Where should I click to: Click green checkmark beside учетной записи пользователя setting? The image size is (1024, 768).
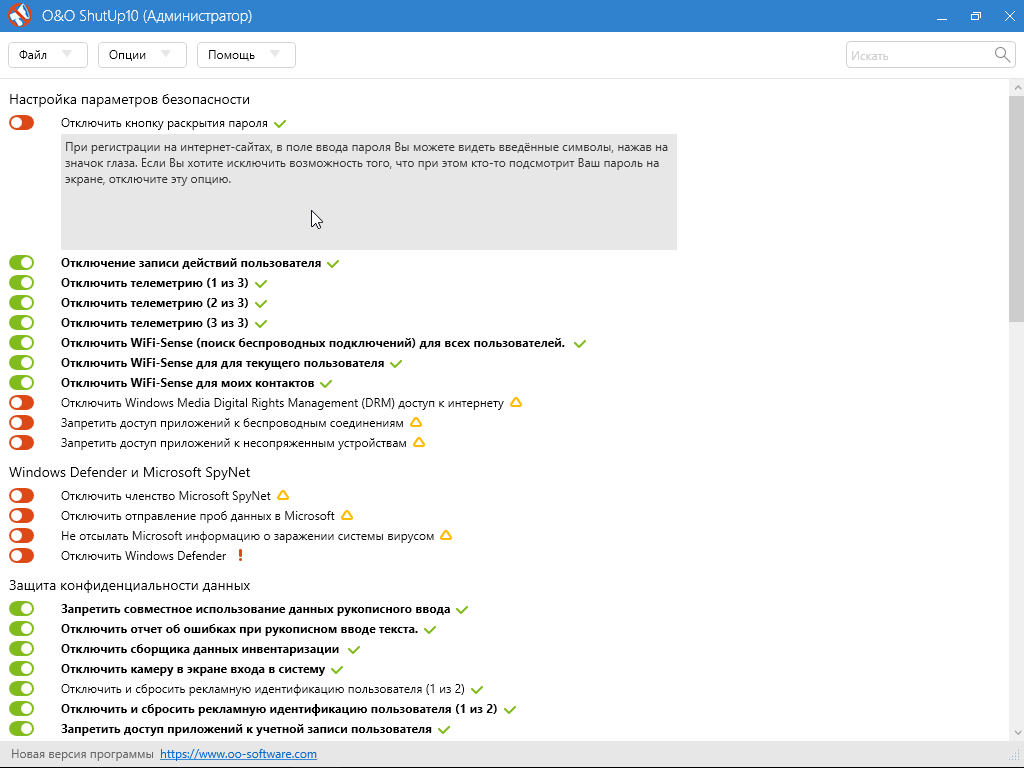click(x=444, y=729)
